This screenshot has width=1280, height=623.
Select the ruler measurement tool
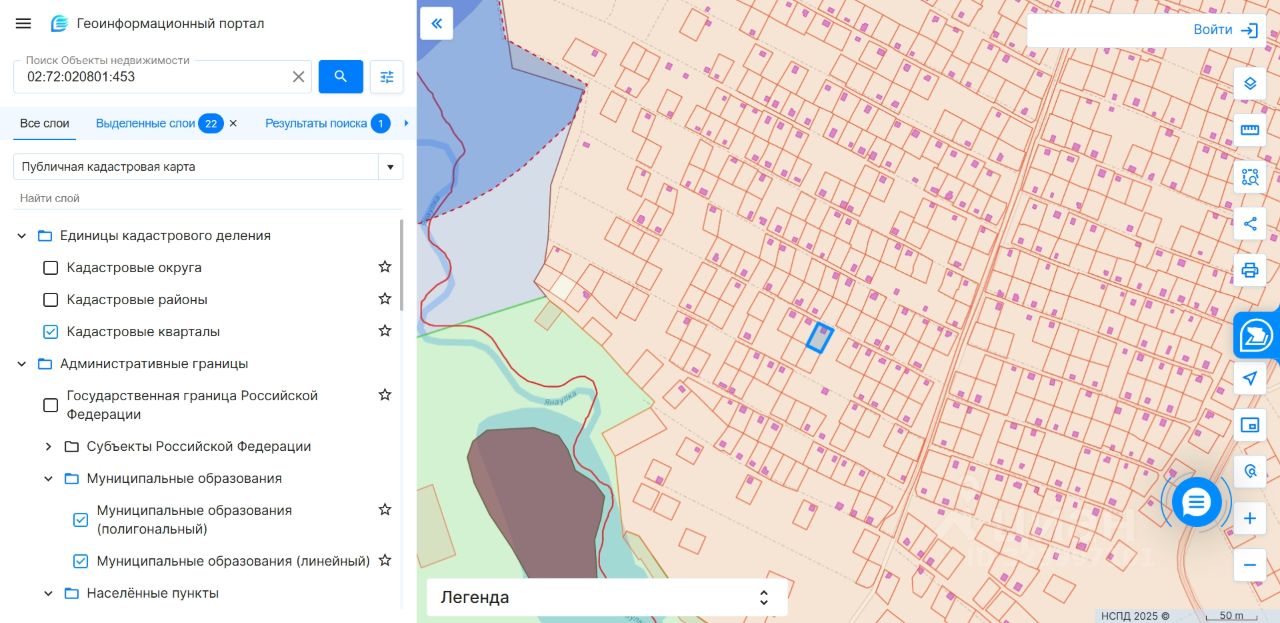1249,130
